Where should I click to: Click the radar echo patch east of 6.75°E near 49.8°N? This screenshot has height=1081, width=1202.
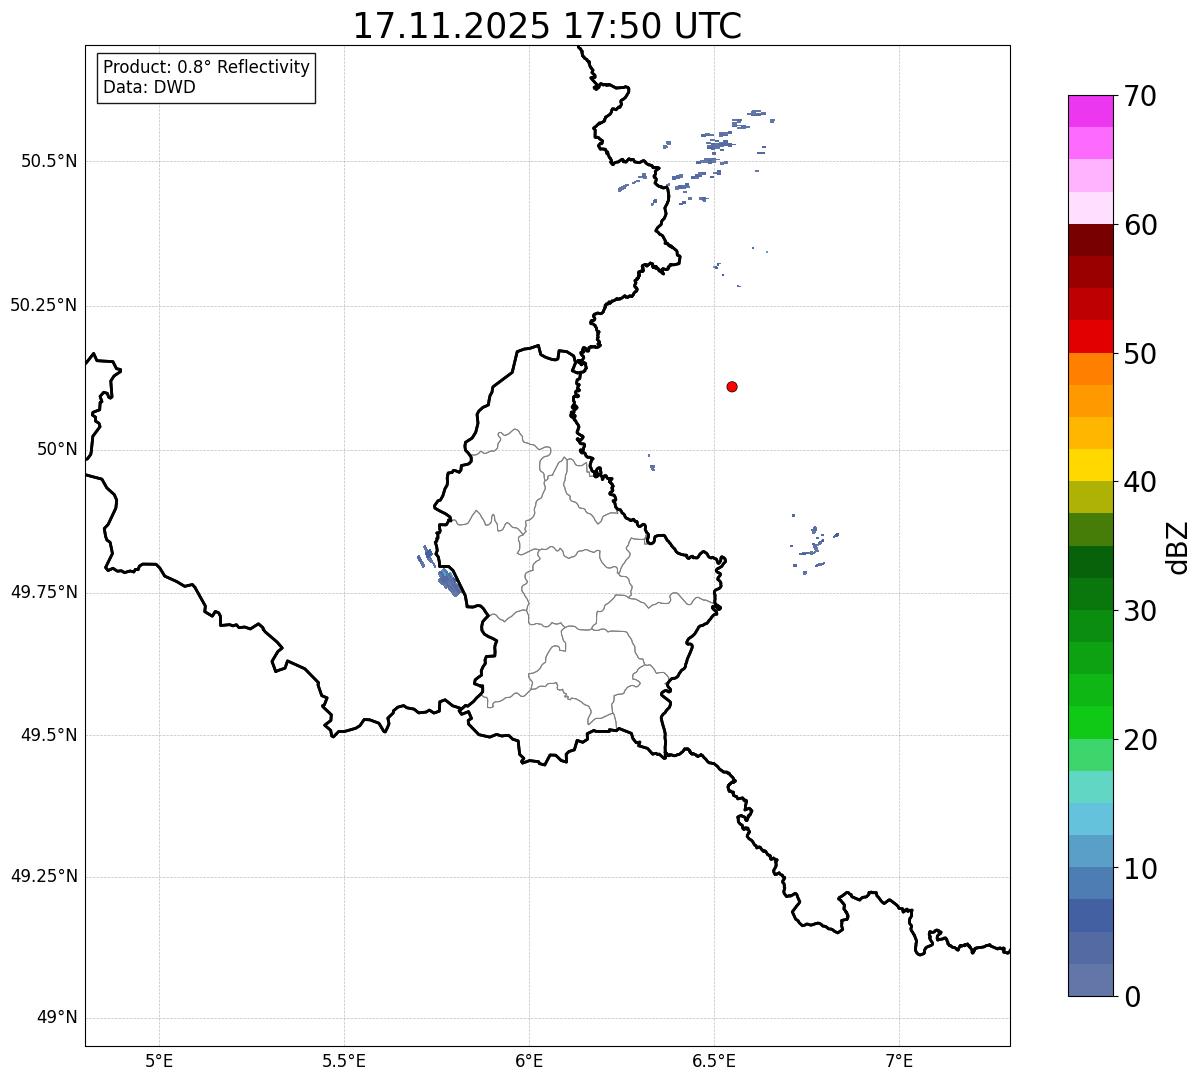point(814,545)
